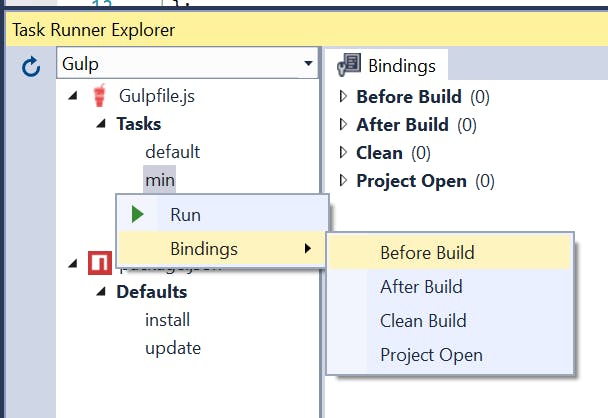Collapse the Defaults node
Viewport: 608px width, 418px height.
101,291
